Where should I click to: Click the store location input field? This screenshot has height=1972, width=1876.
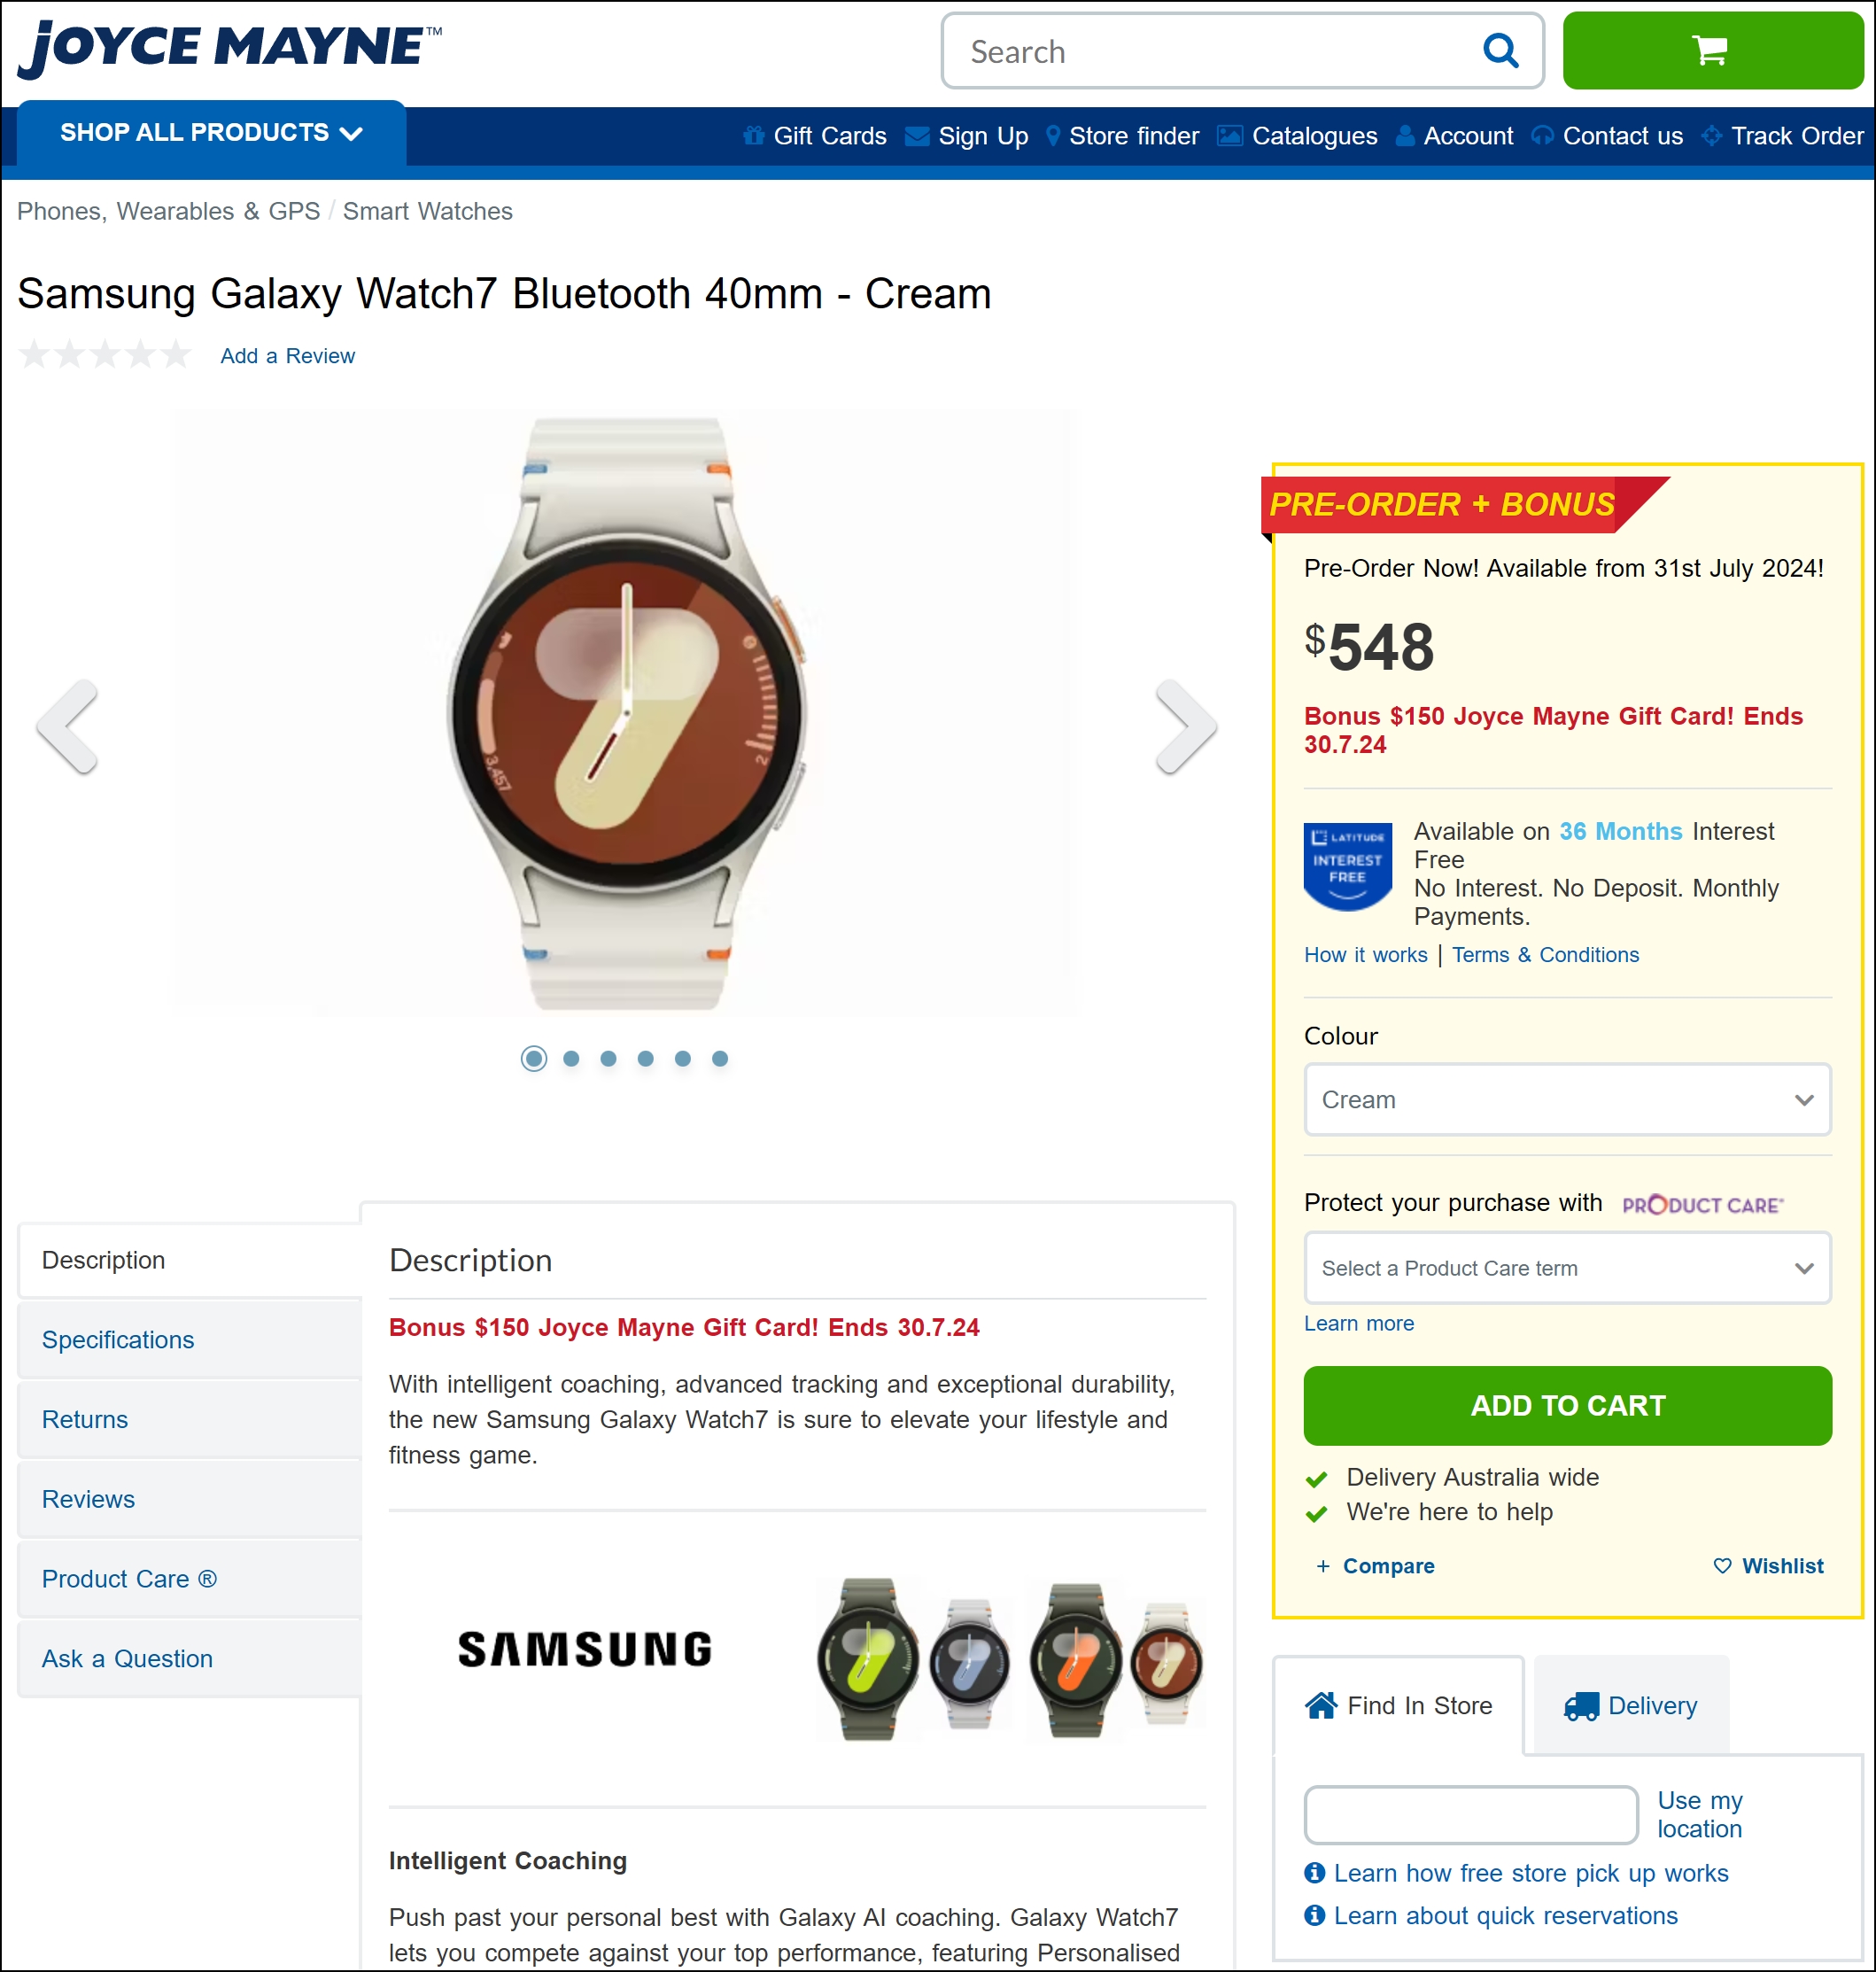[1471, 1815]
